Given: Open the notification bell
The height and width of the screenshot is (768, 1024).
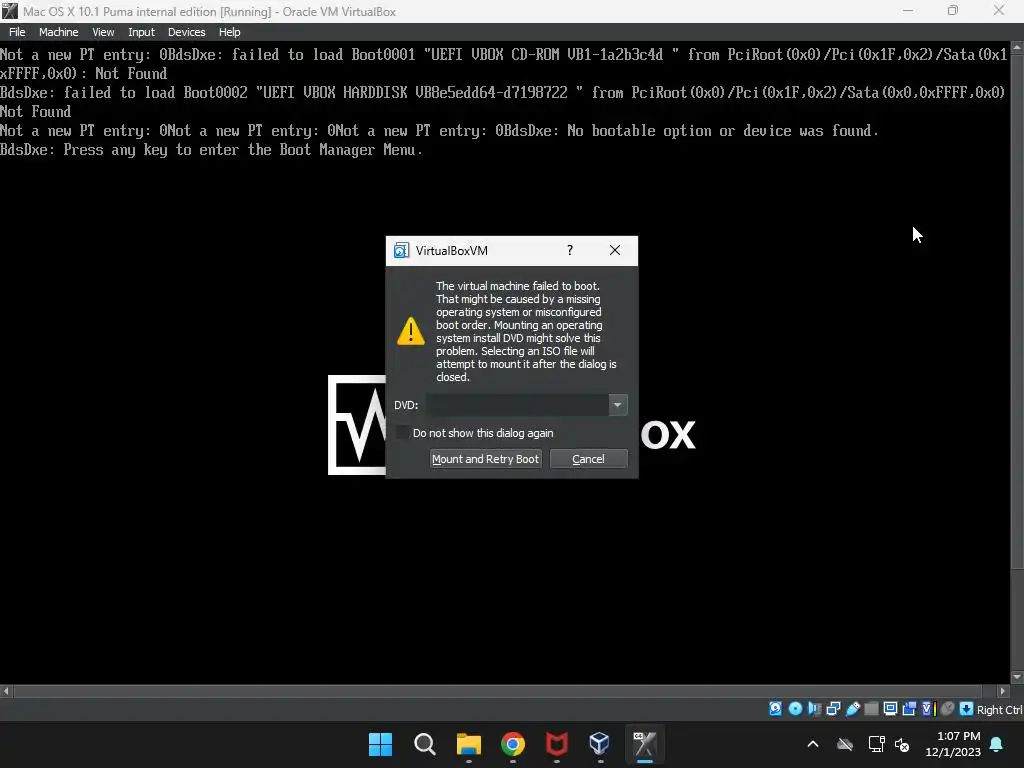Looking at the screenshot, I should [x=997, y=744].
